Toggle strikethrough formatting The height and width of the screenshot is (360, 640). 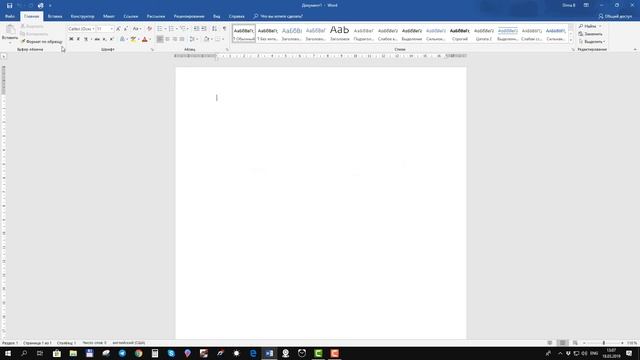97,39
